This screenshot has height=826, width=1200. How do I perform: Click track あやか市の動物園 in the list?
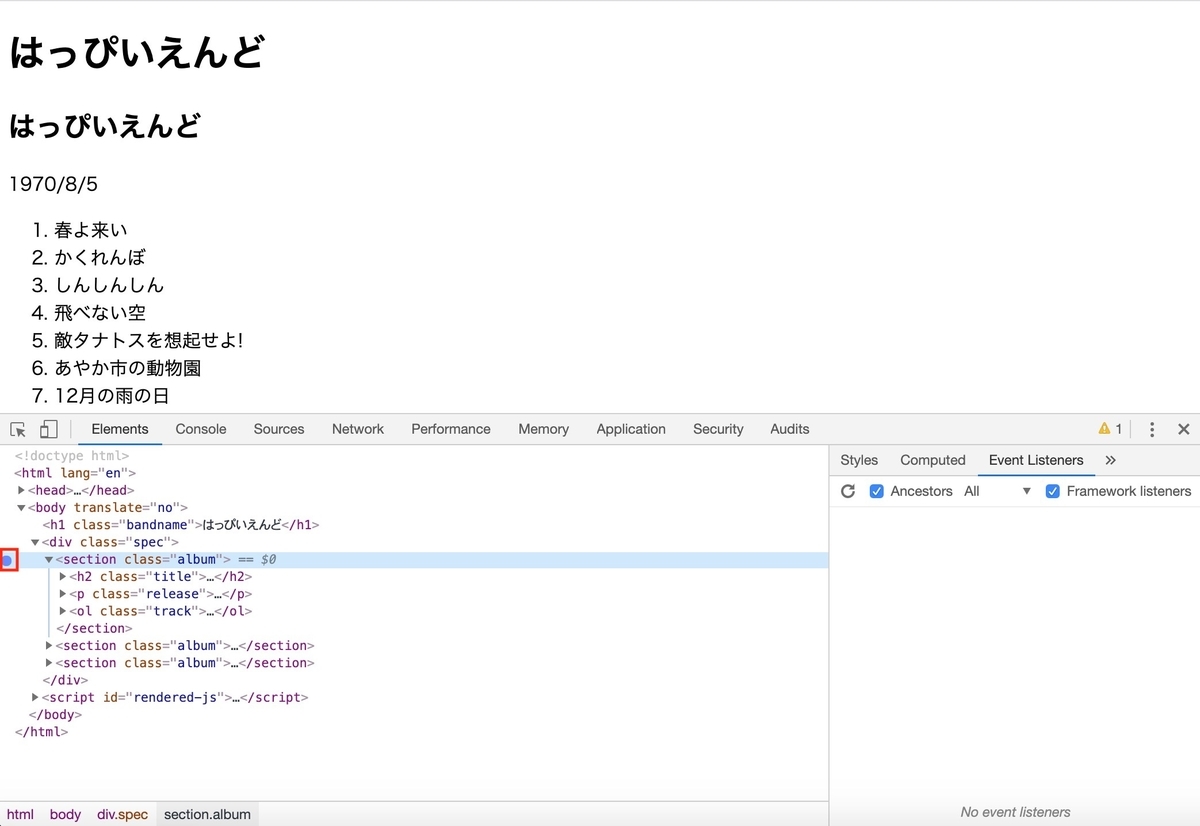128,368
